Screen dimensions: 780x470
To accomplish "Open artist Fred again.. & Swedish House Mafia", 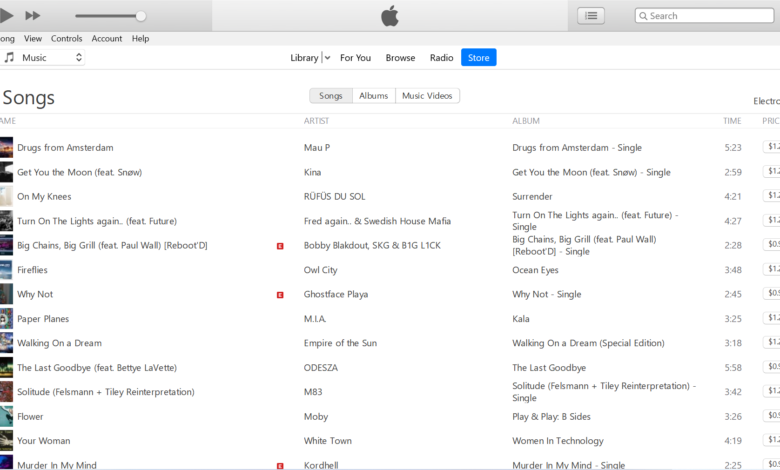I will pos(377,221).
